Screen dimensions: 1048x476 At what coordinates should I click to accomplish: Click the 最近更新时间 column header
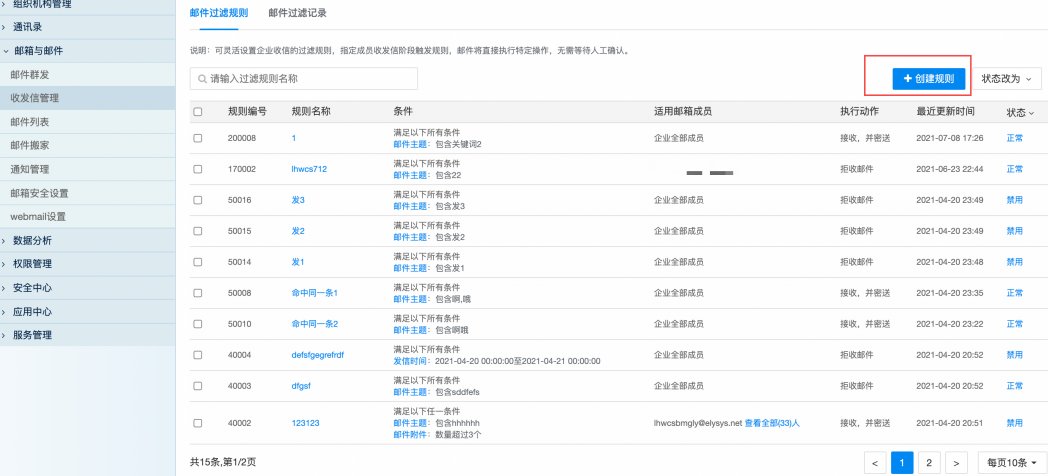tap(945, 112)
